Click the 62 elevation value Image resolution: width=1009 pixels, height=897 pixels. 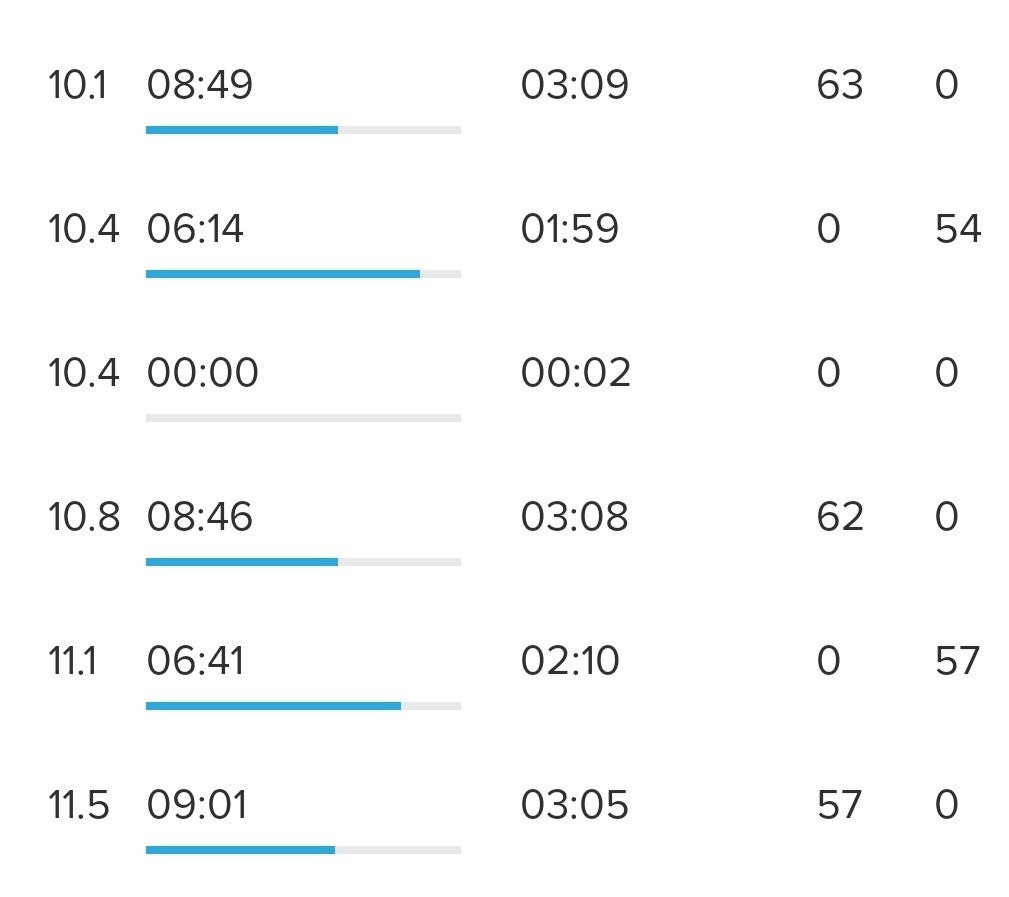[x=840, y=517]
